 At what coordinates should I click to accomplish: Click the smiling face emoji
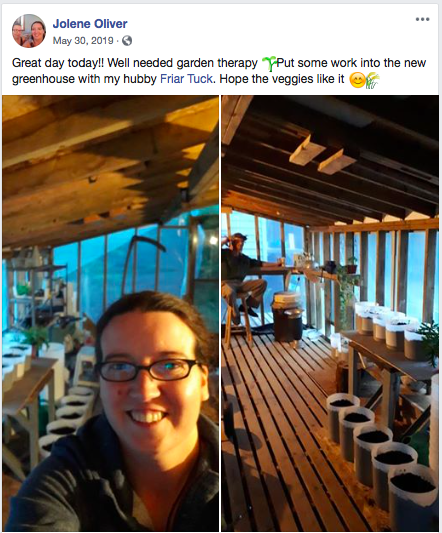[x=357, y=81]
